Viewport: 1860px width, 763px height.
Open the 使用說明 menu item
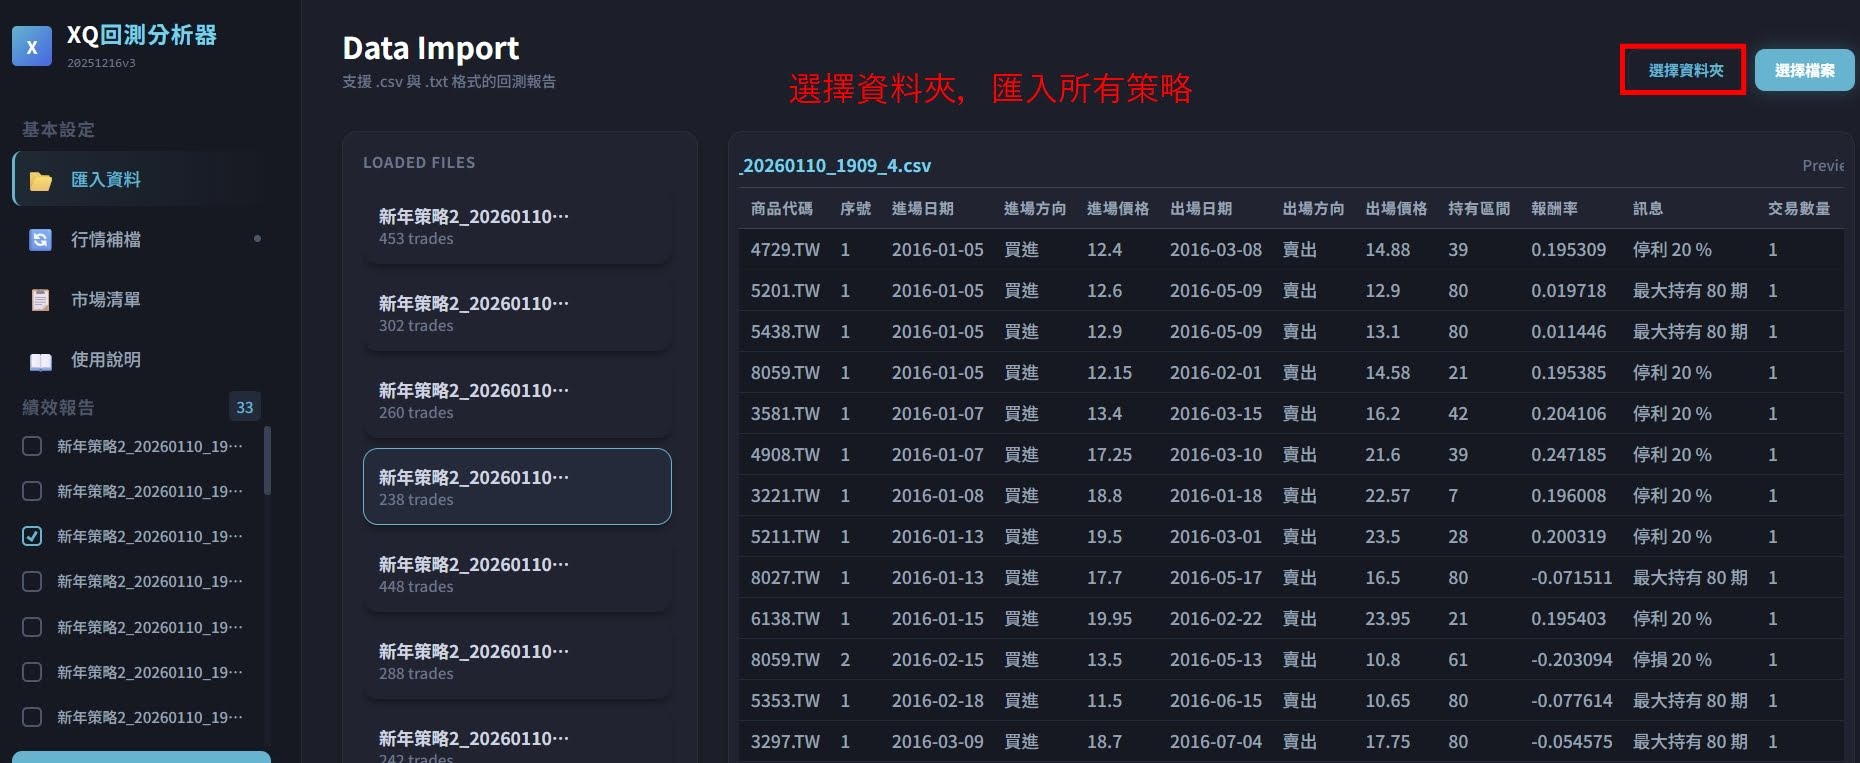coord(106,360)
